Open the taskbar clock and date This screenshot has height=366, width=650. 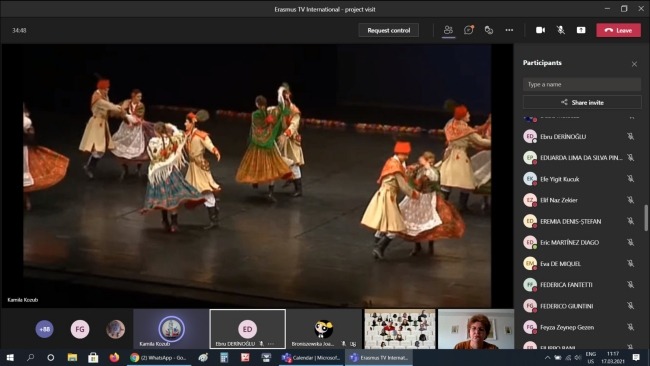pos(613,357)
